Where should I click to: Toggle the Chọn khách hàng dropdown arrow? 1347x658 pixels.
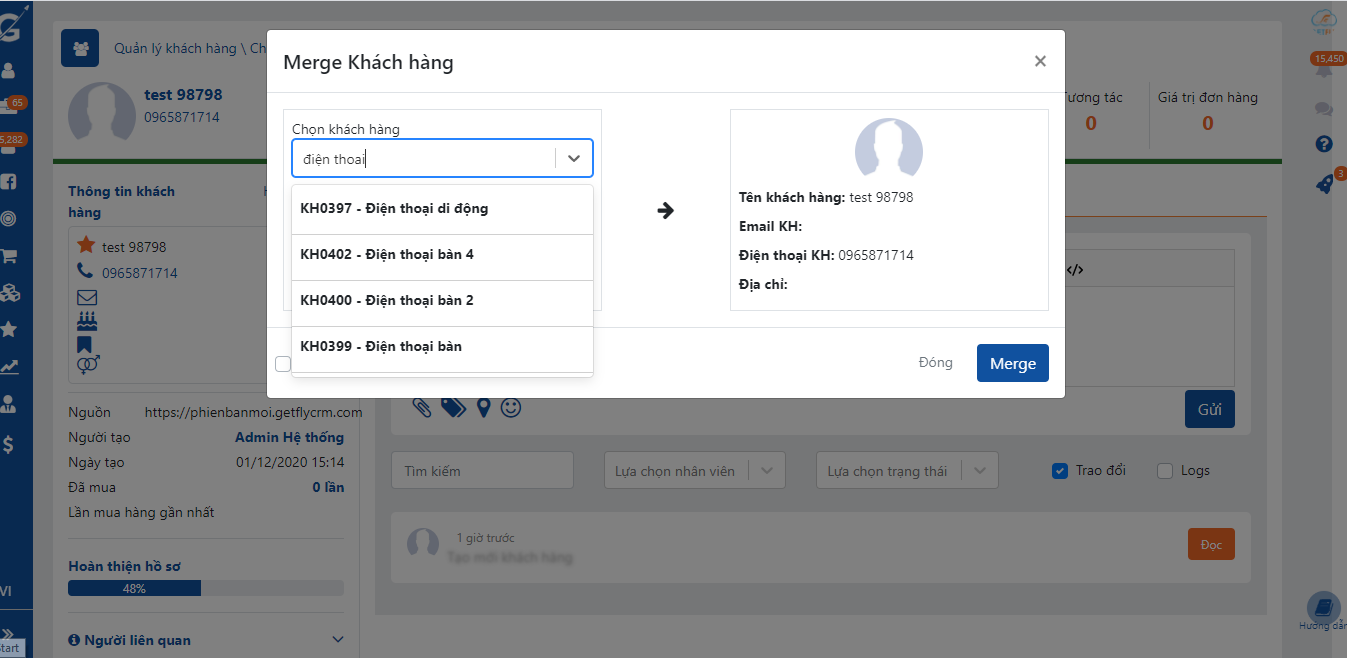(x=574, y=158)
